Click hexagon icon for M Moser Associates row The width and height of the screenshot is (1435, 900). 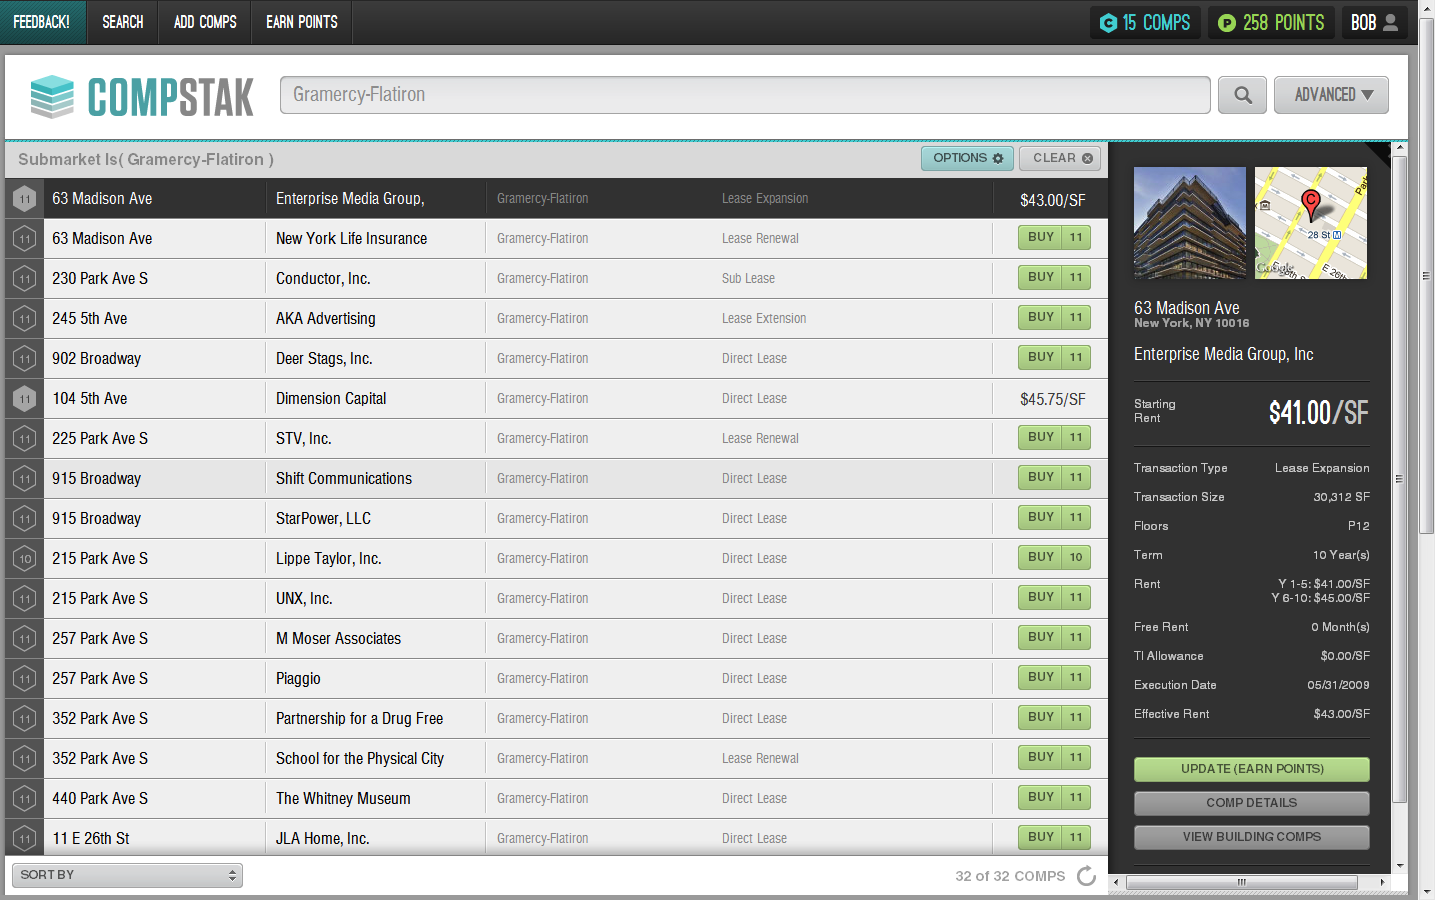pos(25,639)
